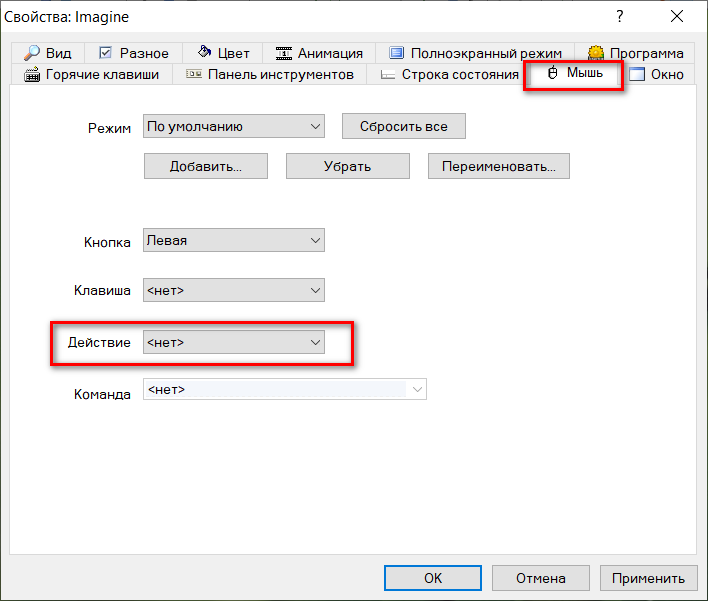708x601 pixels.
Task: Click the Добавить... button
Action: (x=205, y=167)
